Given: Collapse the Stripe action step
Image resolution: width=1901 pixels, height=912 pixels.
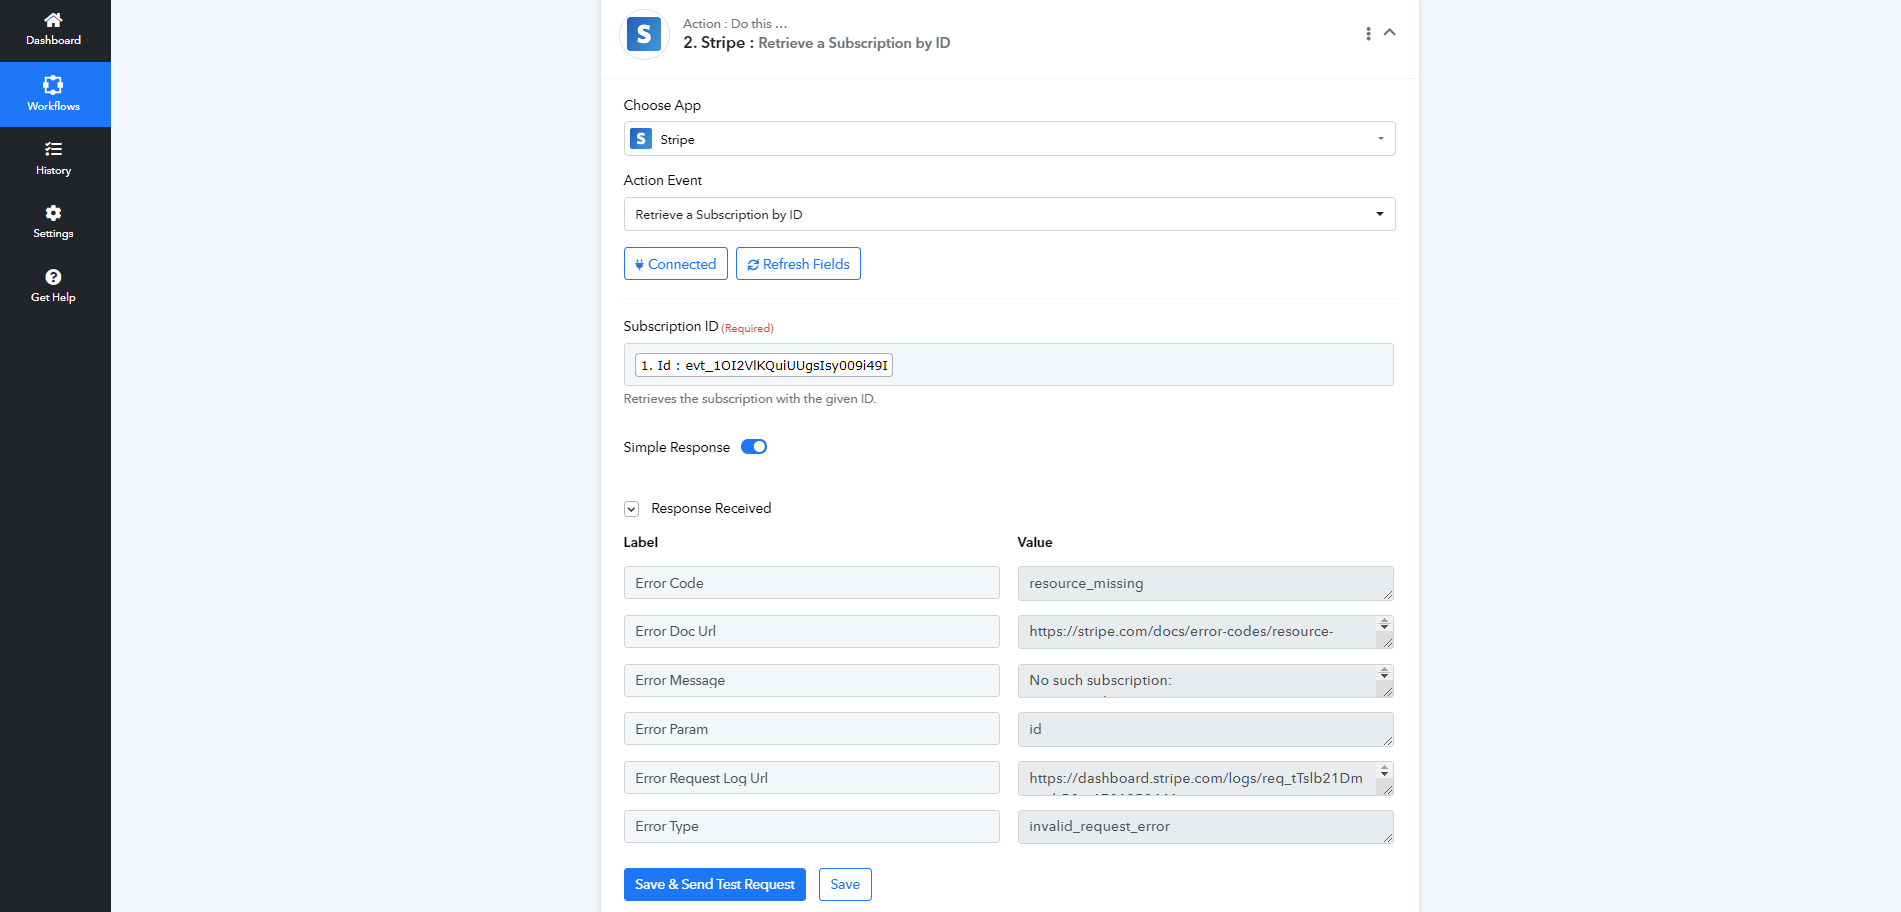Looking at the screenshot, I should point(1390,33).
